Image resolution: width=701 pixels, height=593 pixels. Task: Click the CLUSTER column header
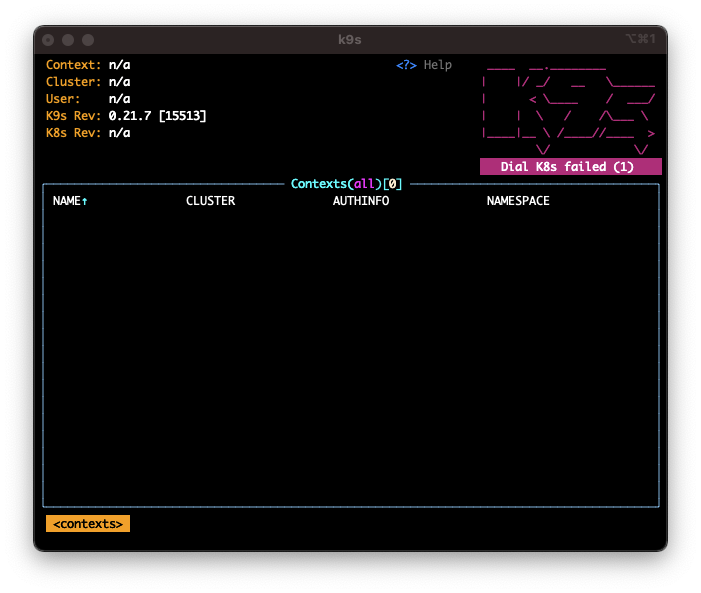pos(210,201)
